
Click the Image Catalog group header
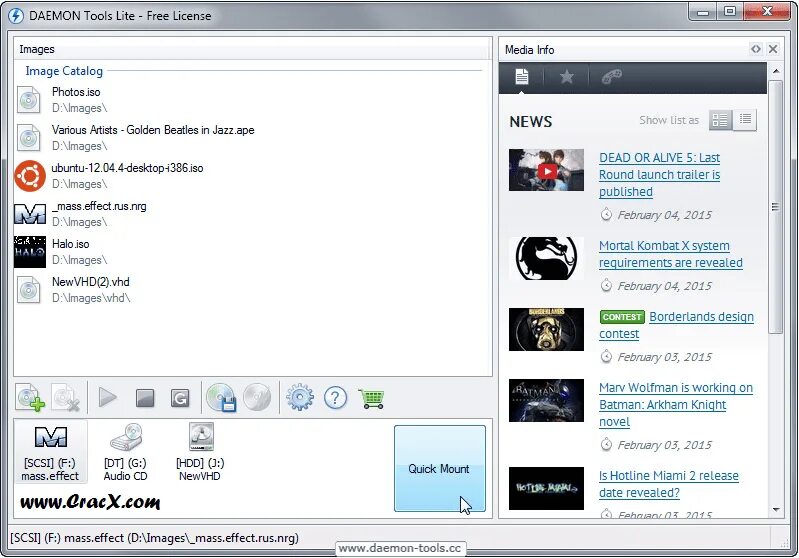tap(64, 71)
